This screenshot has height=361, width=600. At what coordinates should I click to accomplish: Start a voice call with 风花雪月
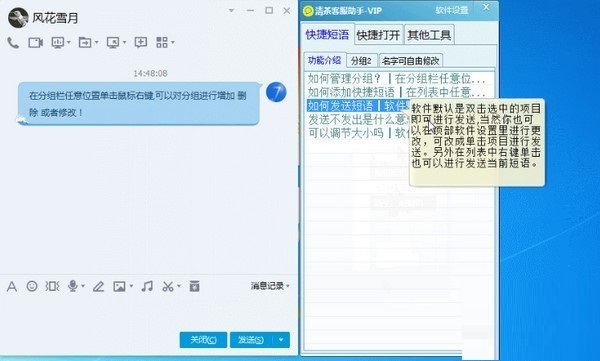click(13, 42)
